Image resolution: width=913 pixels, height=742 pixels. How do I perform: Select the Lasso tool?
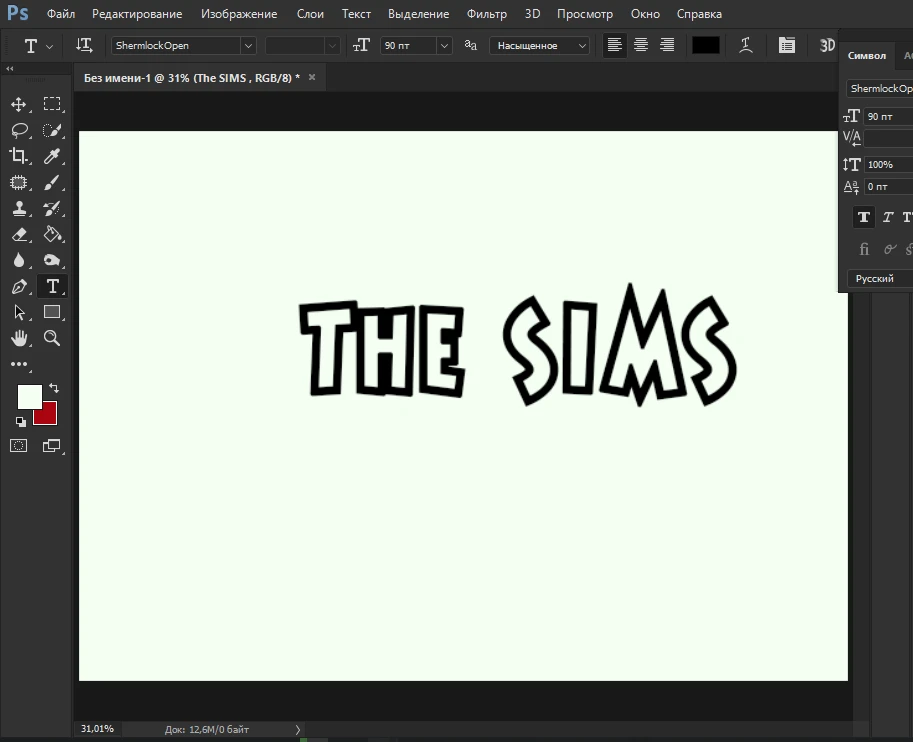click(20, 130)
